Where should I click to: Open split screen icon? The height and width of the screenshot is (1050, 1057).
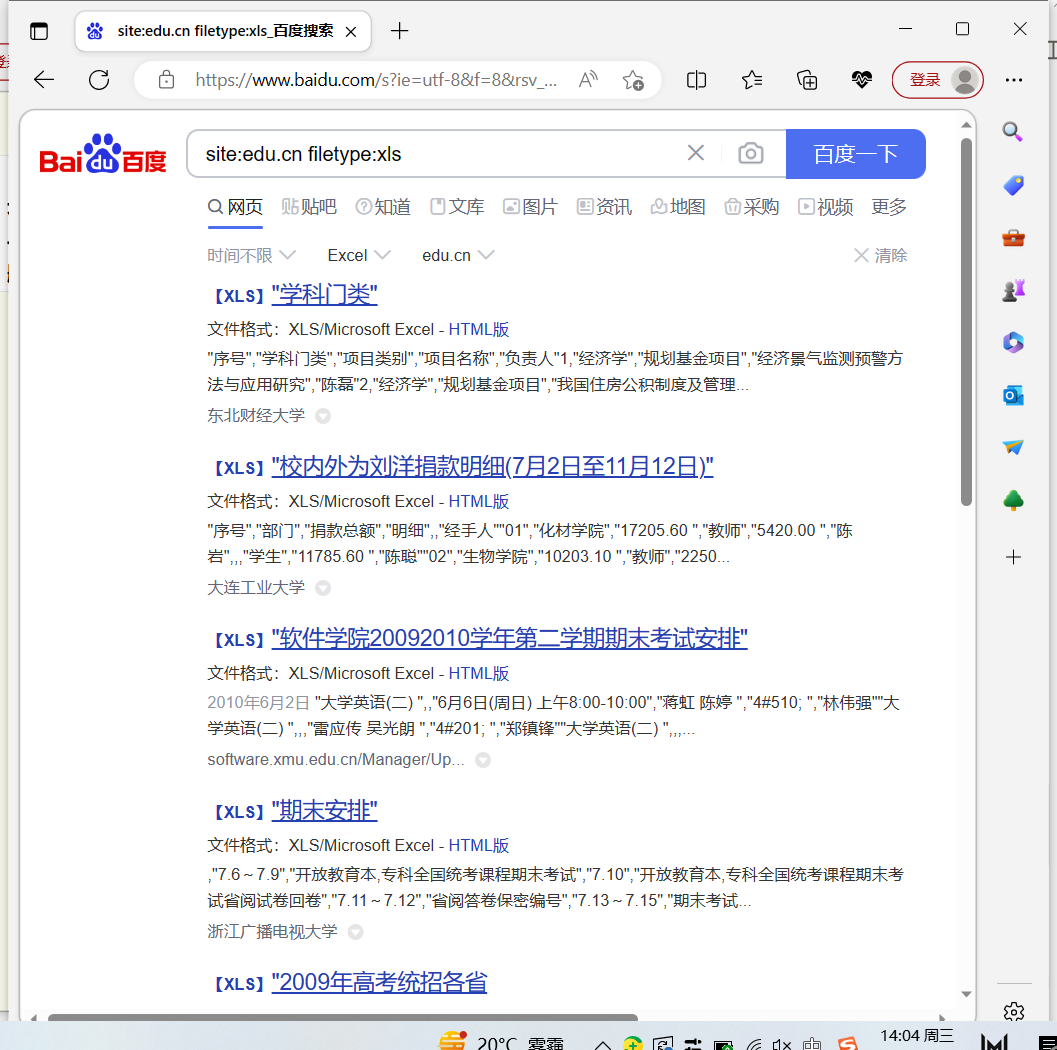pos(696,80)
